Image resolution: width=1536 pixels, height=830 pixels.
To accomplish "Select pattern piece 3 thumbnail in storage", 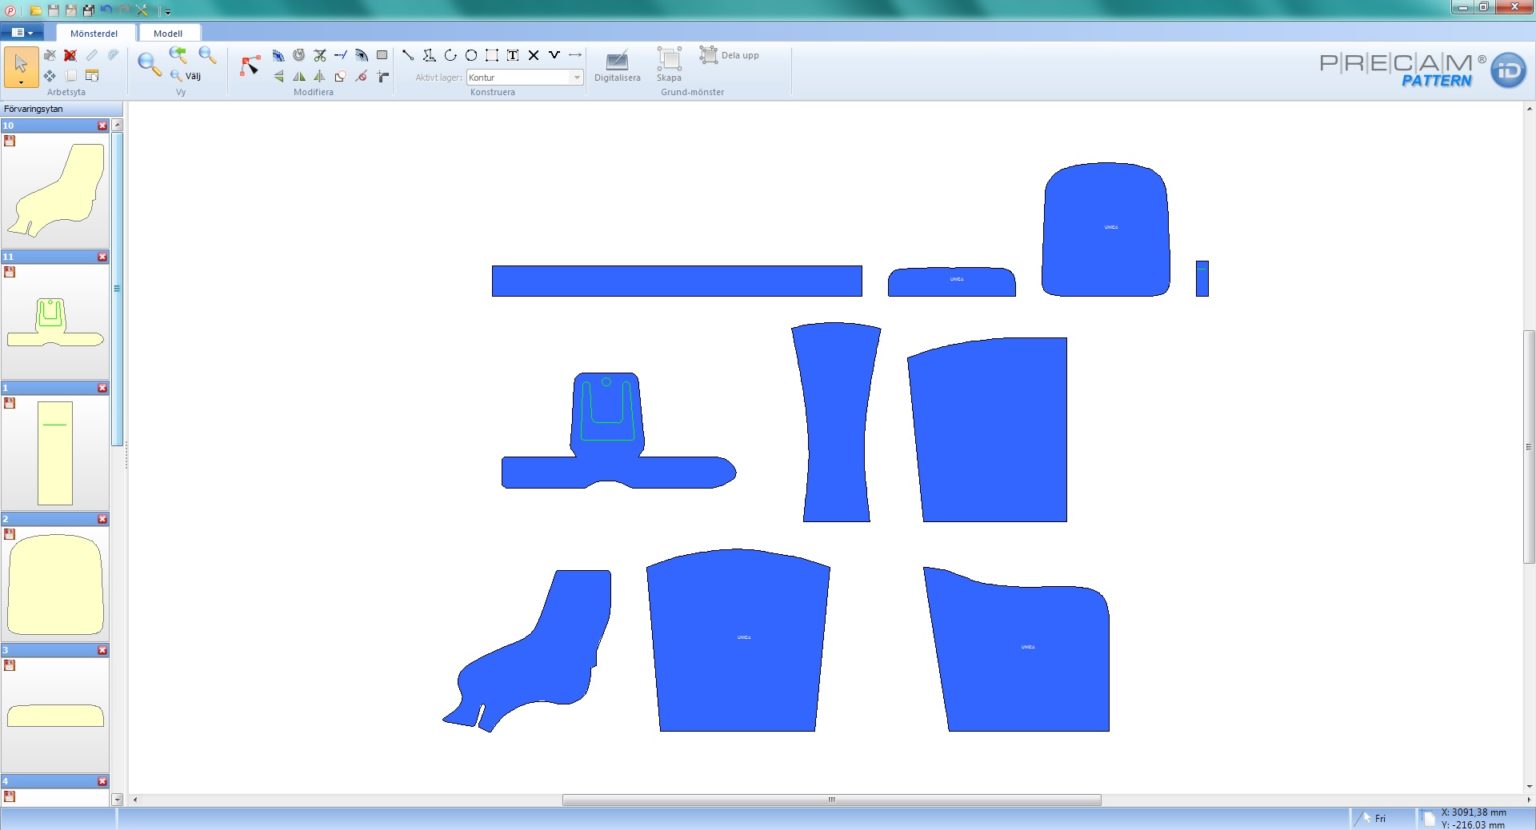I will (55, 714).
